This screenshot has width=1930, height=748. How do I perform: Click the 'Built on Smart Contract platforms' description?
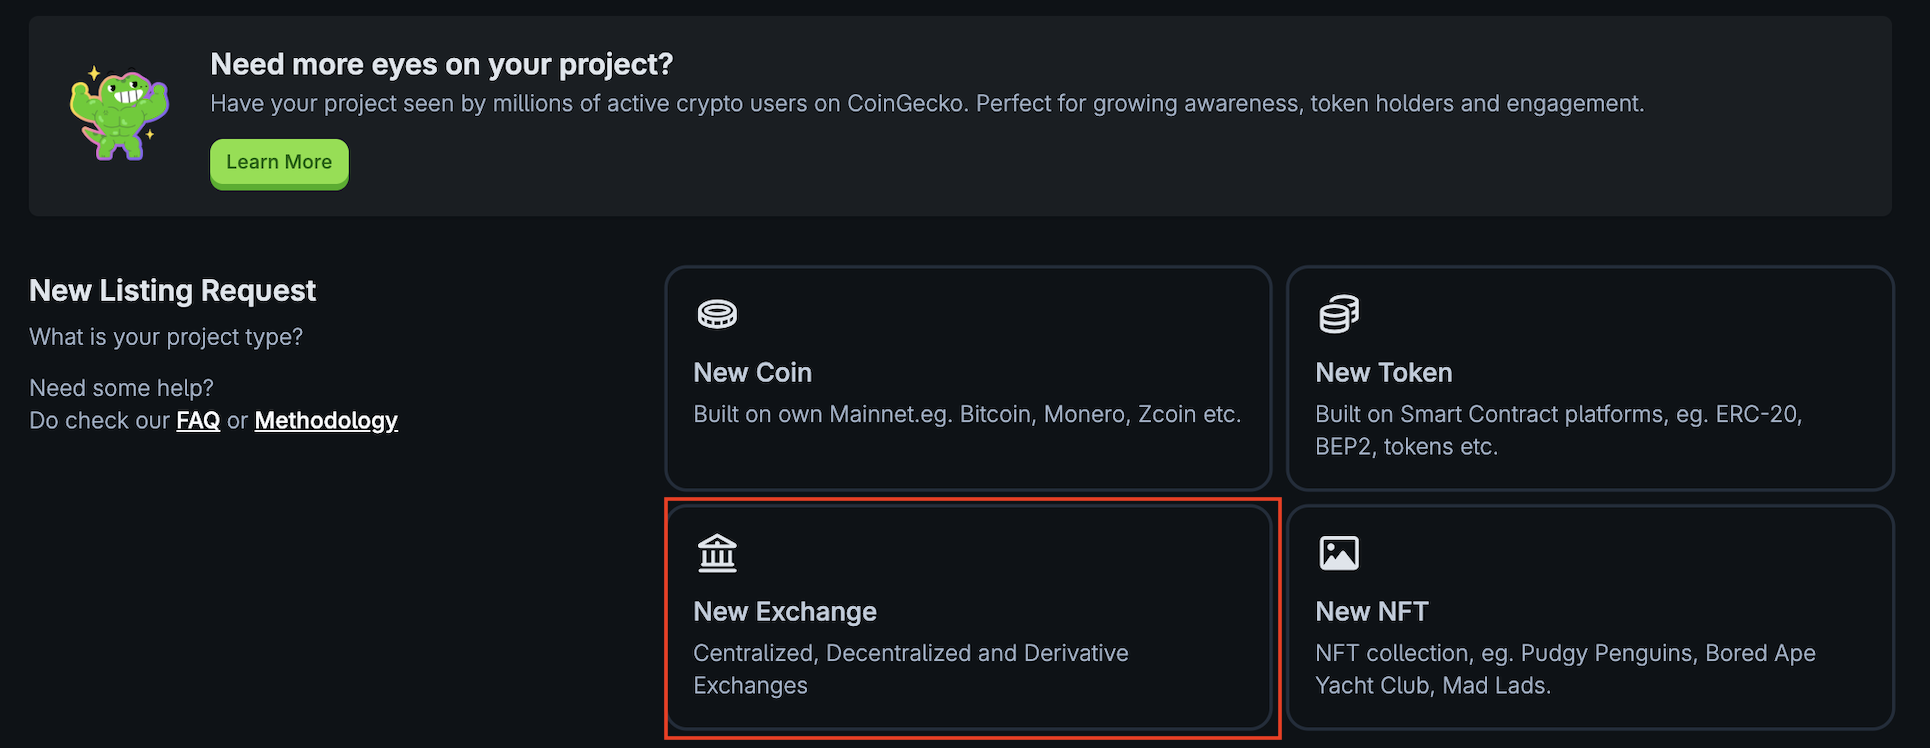[1558, 430]
